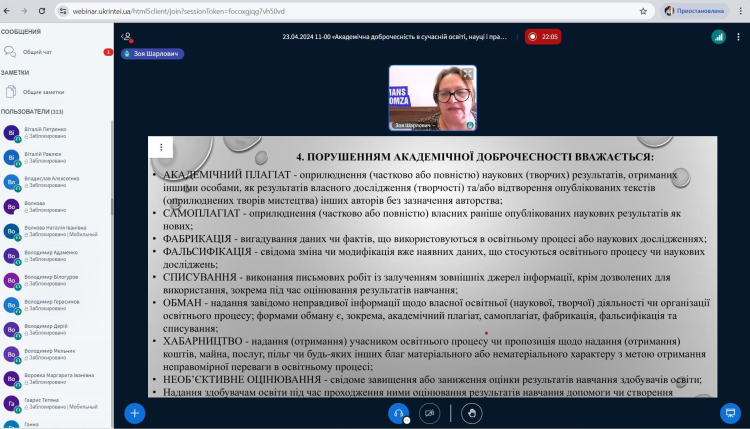Expand the presentation three-dot options menu
Viewport: 750px width, 429px height.
160,147
